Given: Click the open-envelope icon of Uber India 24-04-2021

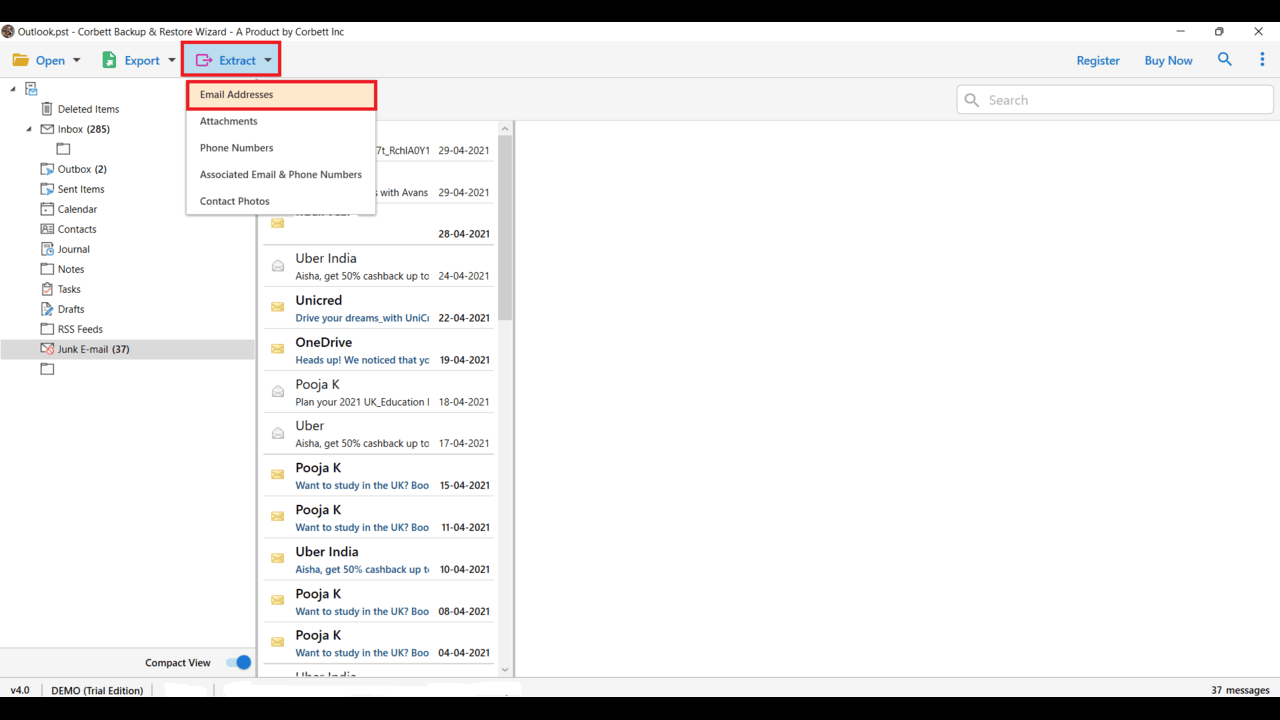Looking at the screenshot, I should click(x=278, y=266).
